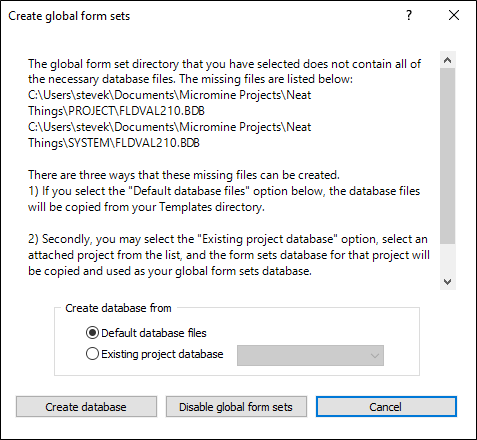Image resolution: width=477 pixels, height=440 pixels.
Task: Click the scroll down arrow of message box
Action: coord(447,282)
